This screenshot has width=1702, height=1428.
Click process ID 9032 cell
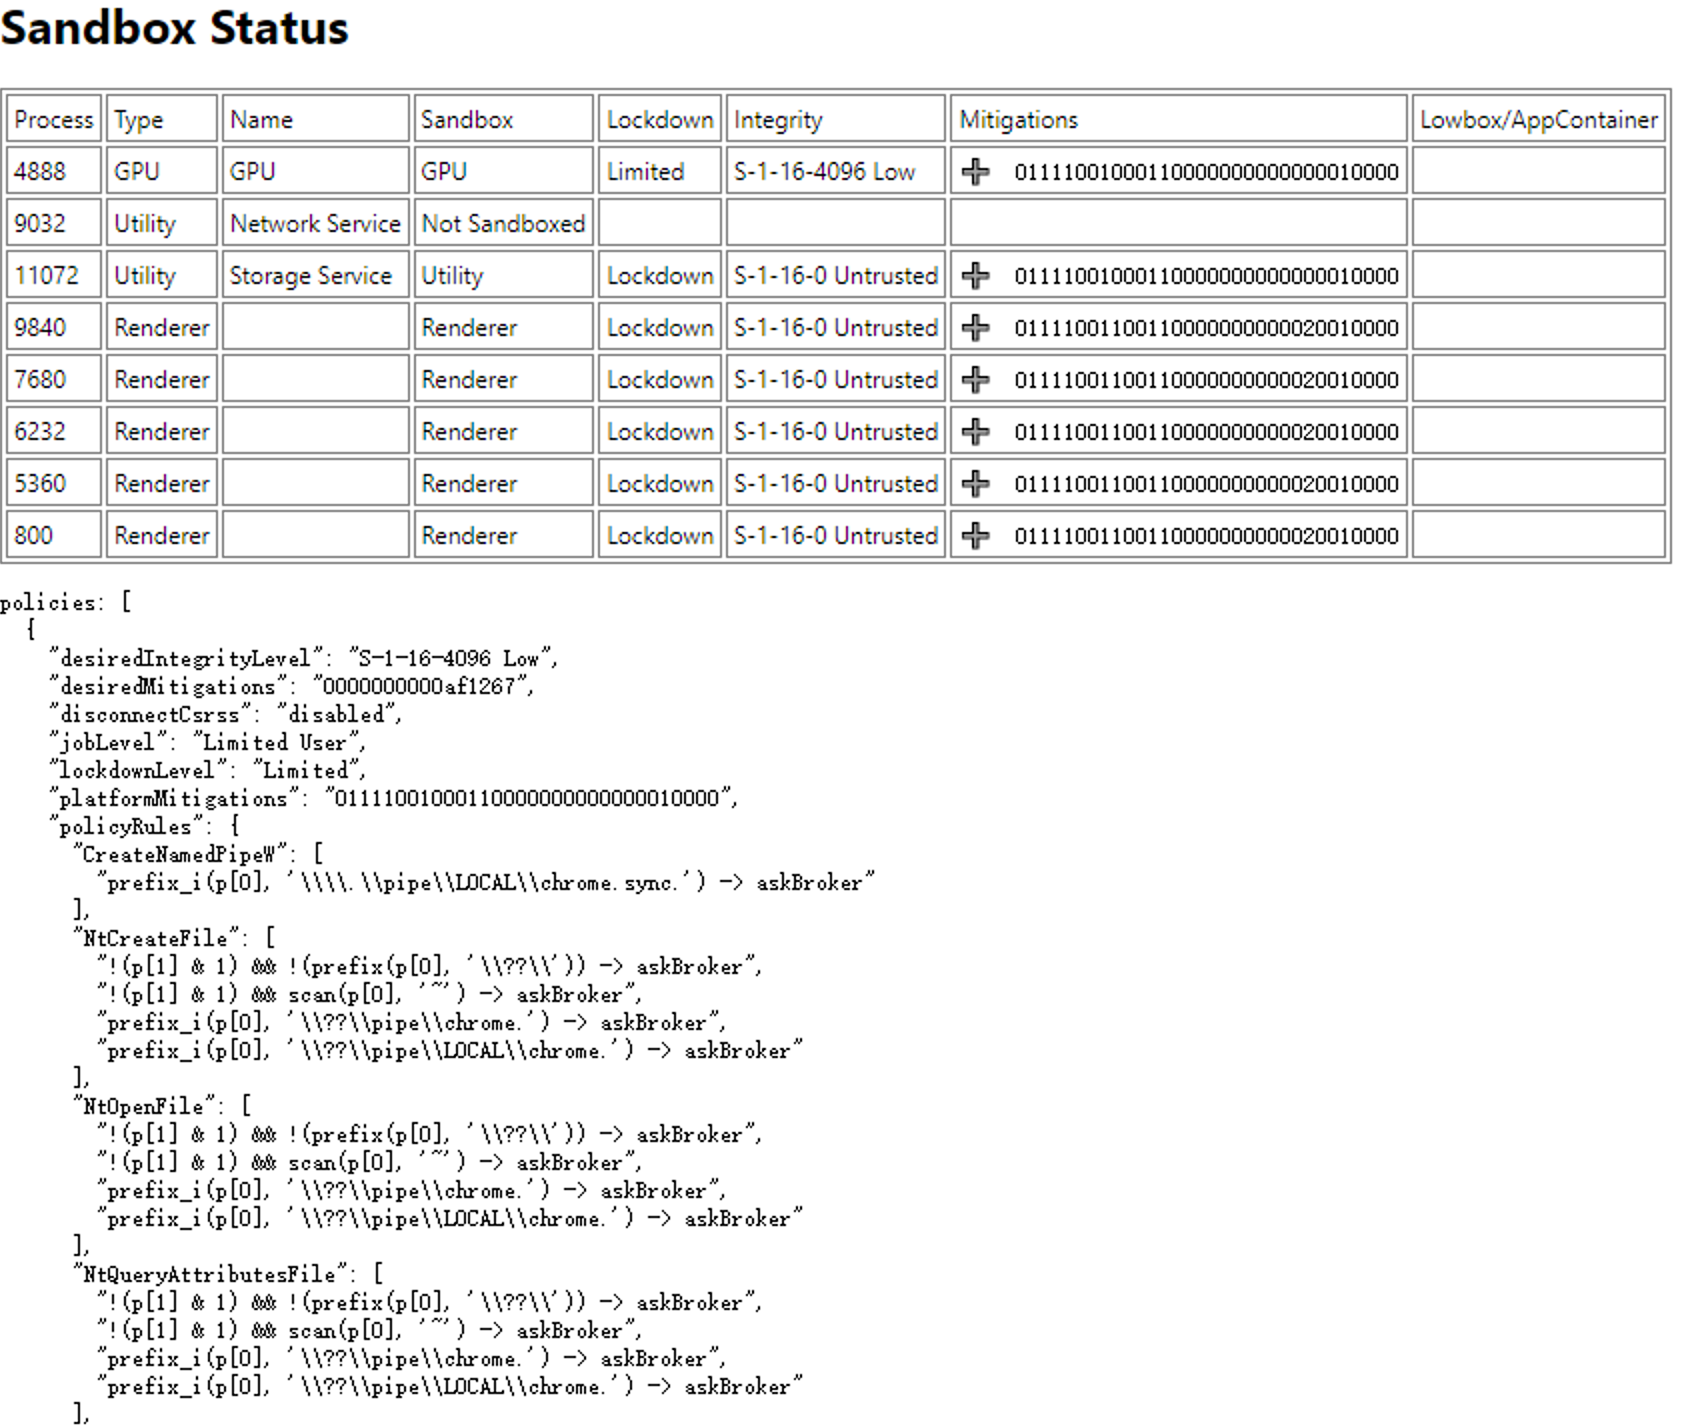click(40, 224)
